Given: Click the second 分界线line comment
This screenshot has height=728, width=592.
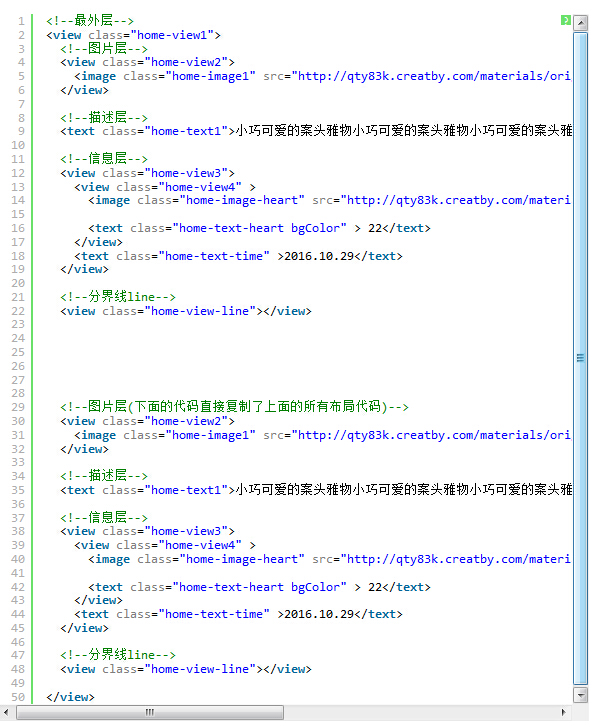Looking at the screenshot, I should tap(118, 655).
